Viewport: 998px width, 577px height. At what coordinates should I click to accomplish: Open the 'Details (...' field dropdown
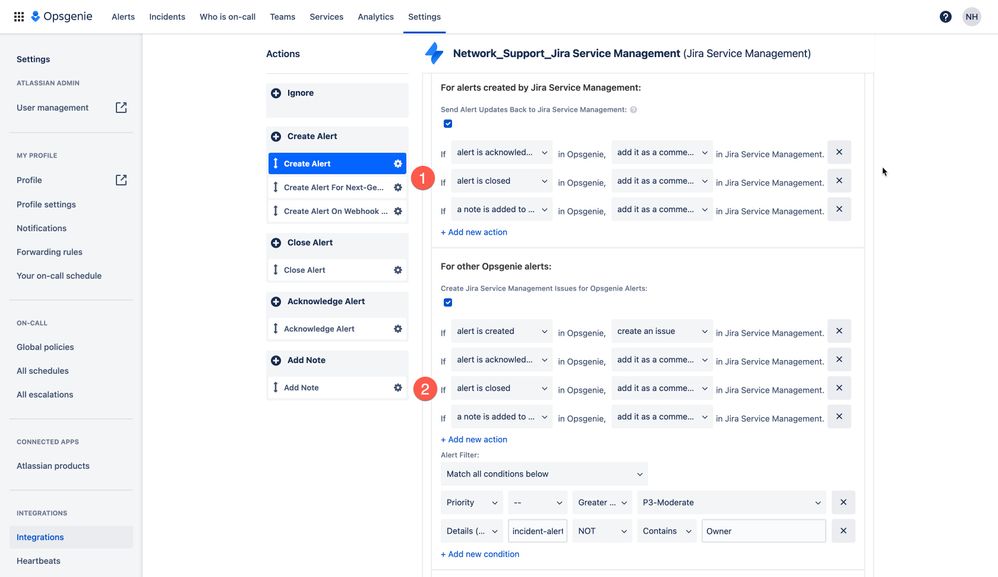pyautogui.click(x=472, y=531)
